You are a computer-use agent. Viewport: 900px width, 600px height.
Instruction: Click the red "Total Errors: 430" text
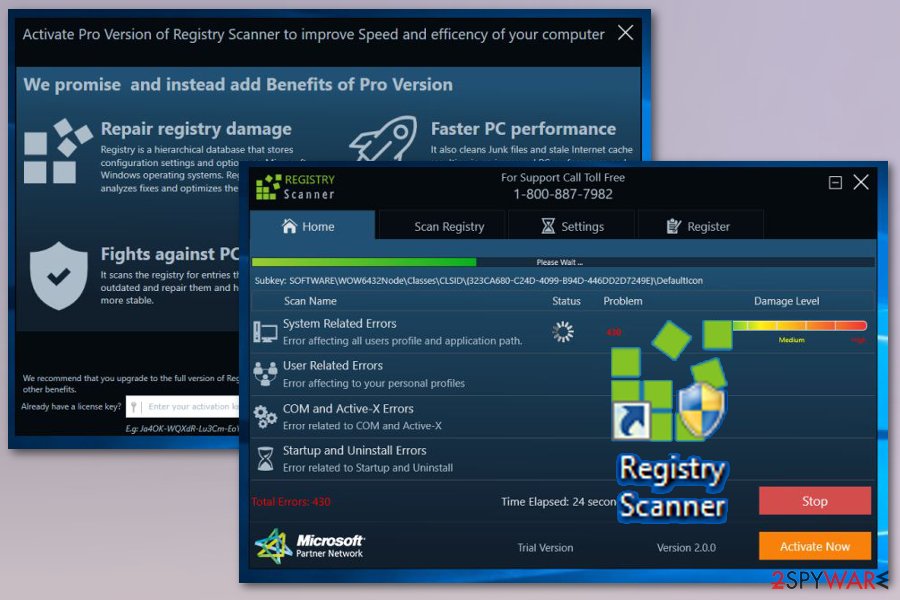coord(291,501)
